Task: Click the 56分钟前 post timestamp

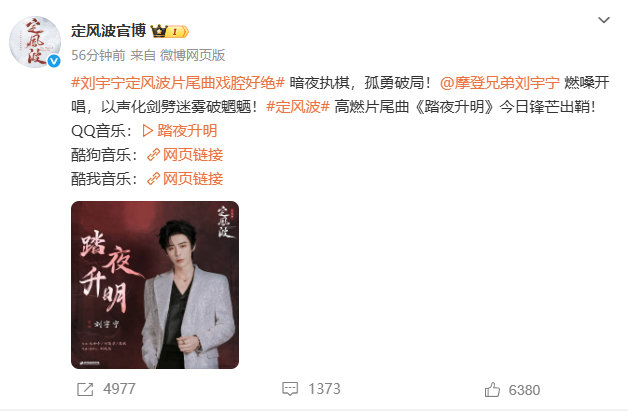Action: [x=98, y=55]
